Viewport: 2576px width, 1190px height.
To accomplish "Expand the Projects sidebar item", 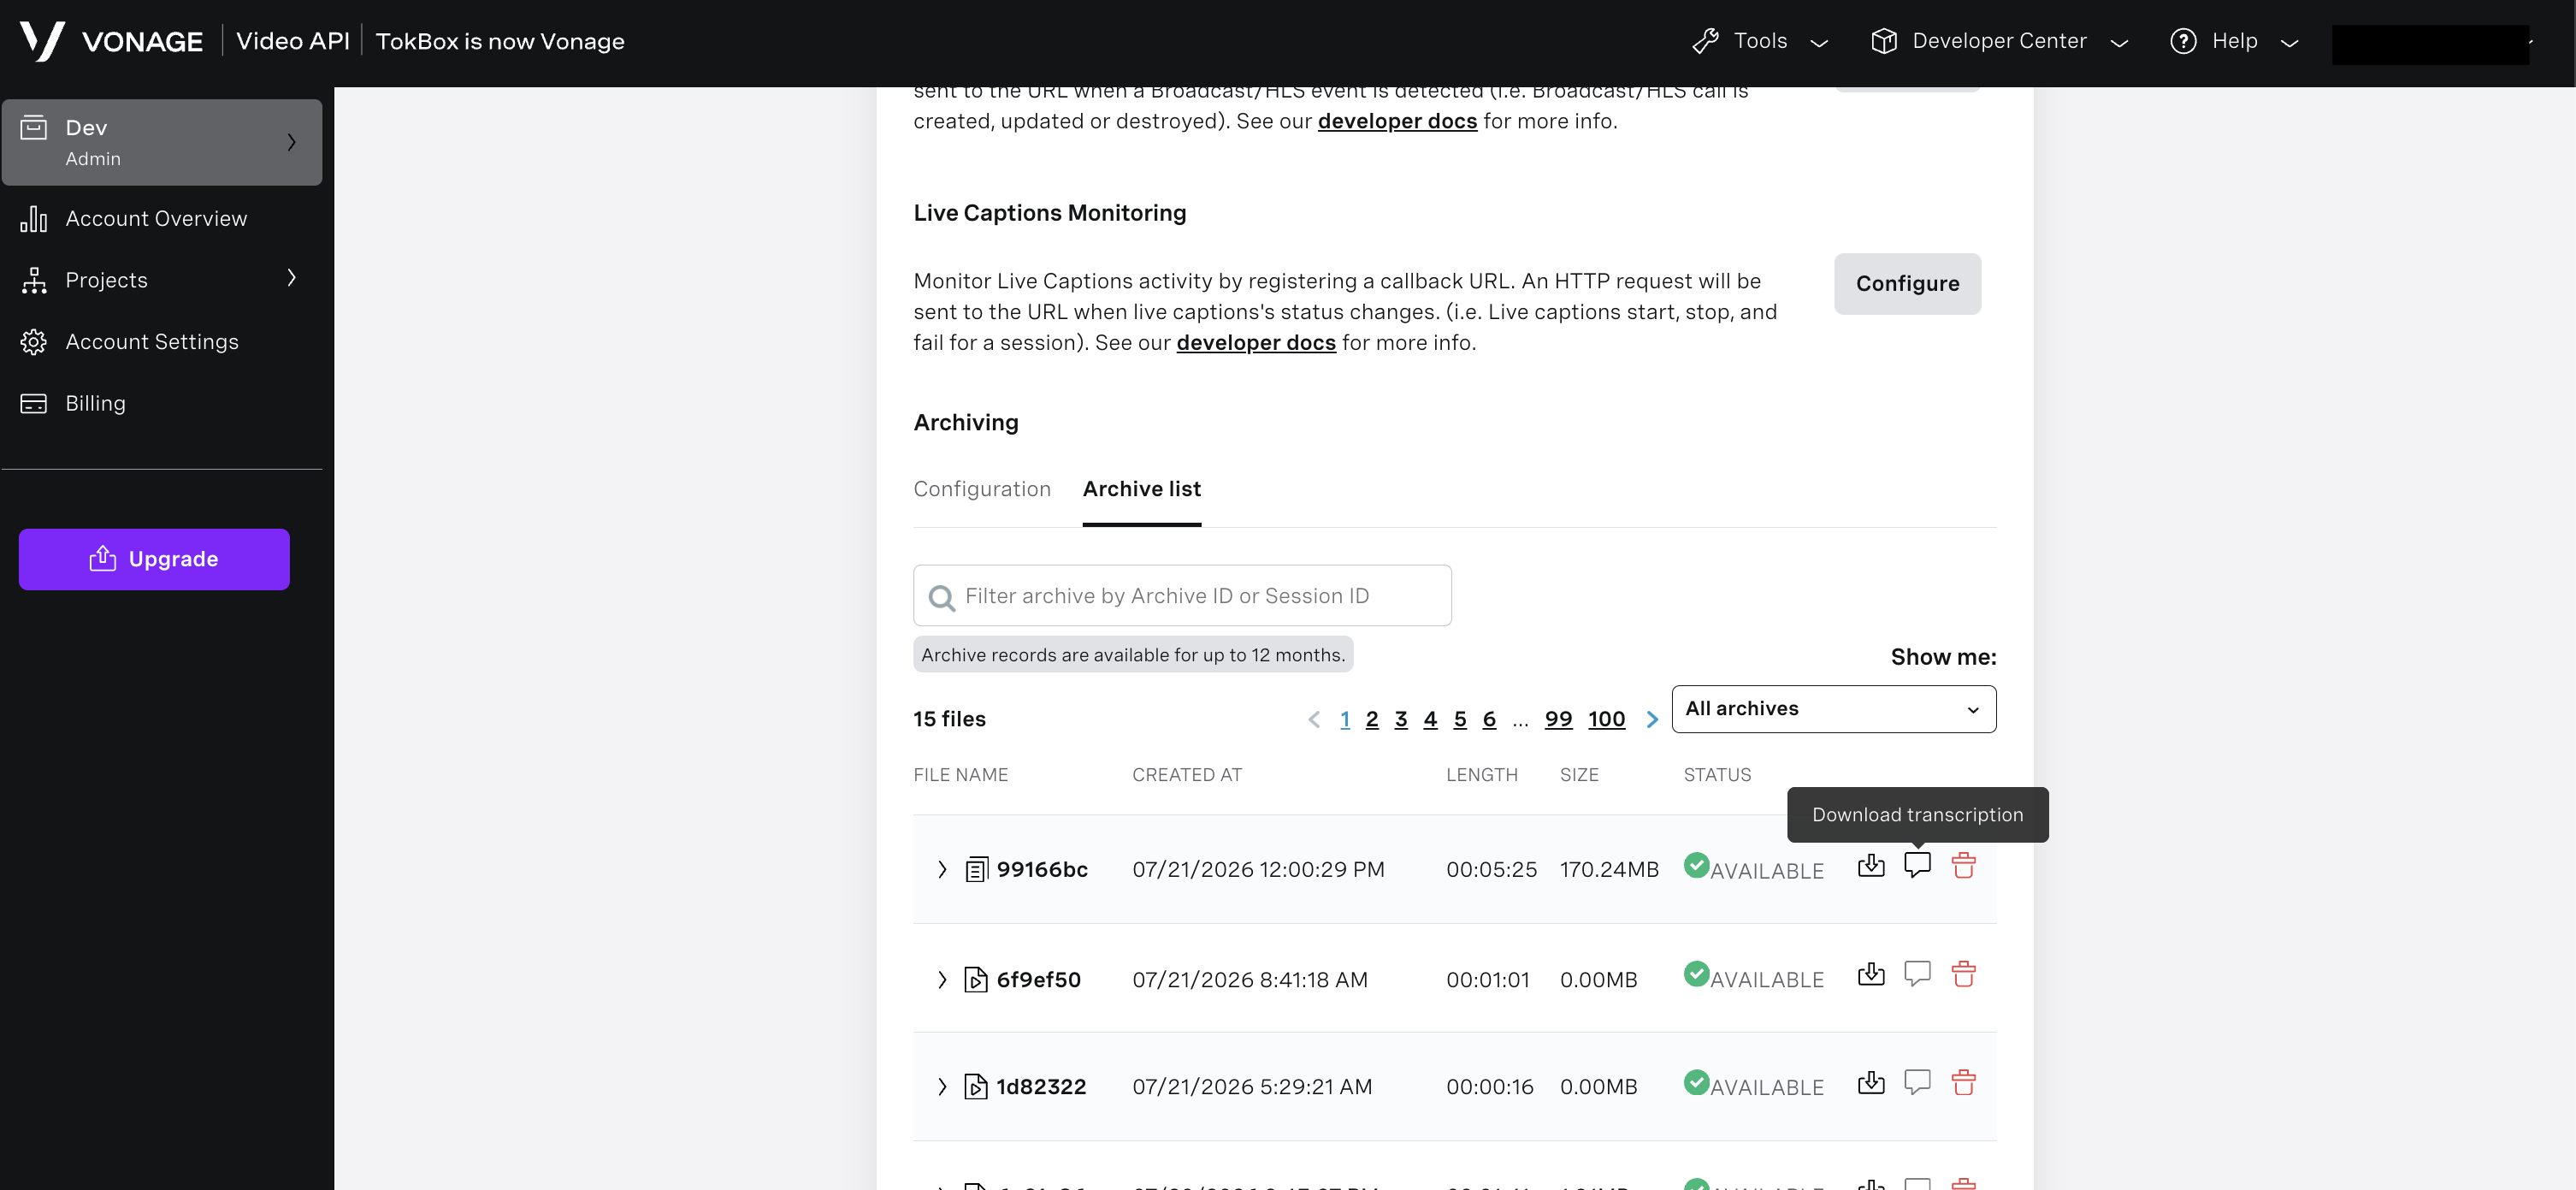I will [x=160, y=280].
